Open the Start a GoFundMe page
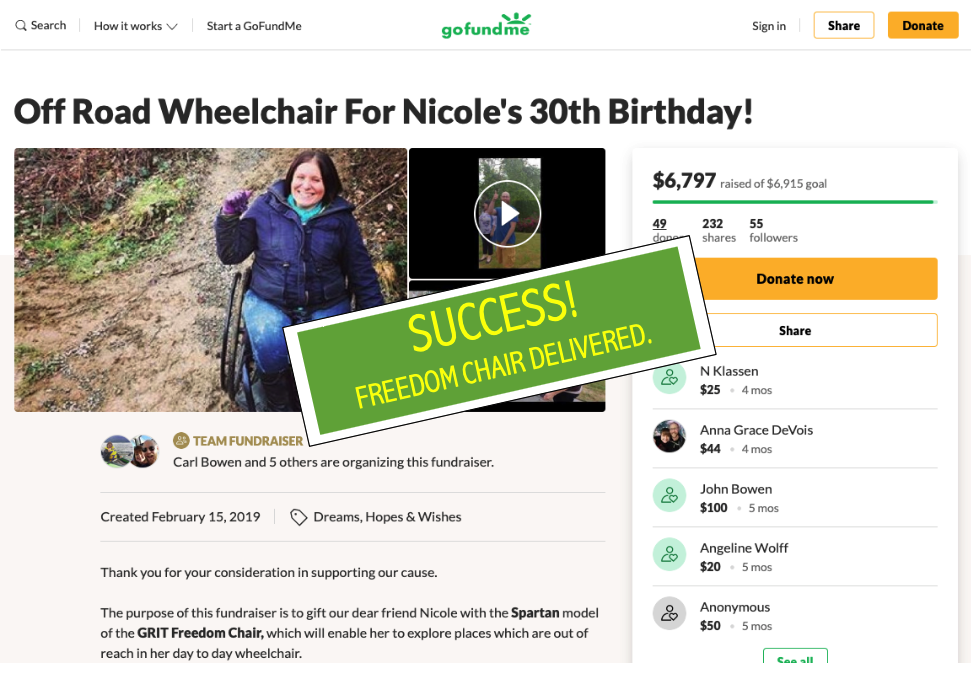971x673 pixels. 253,25
